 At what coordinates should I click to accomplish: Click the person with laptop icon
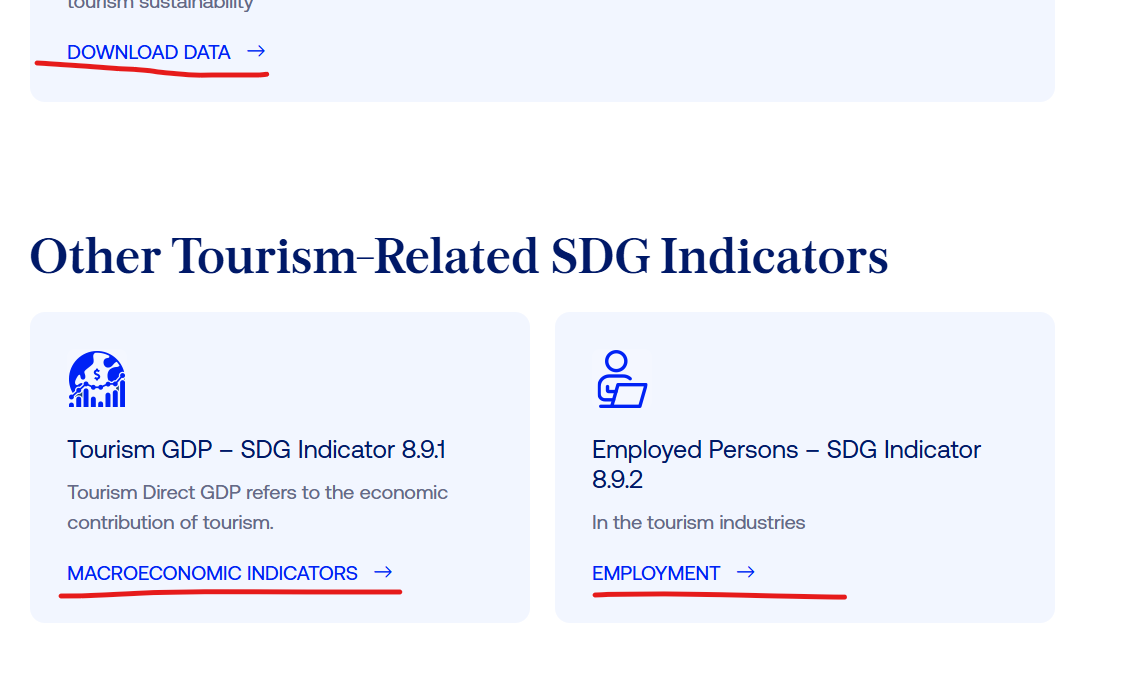[x=622, y=379]
